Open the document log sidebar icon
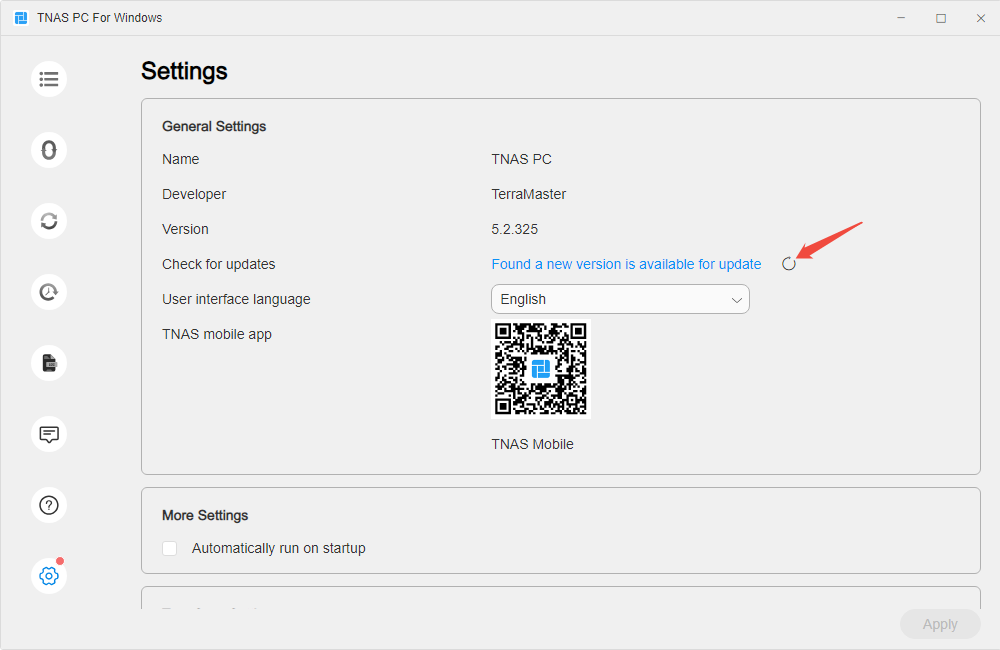1000x650 pixels. [x=49, y=364]
